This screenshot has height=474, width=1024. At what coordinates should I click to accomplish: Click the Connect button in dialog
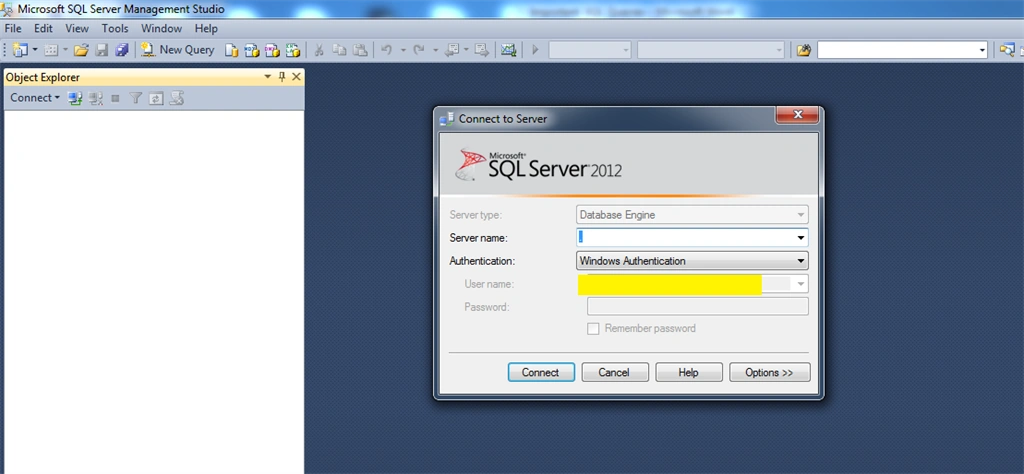click(x=541, y=372)
